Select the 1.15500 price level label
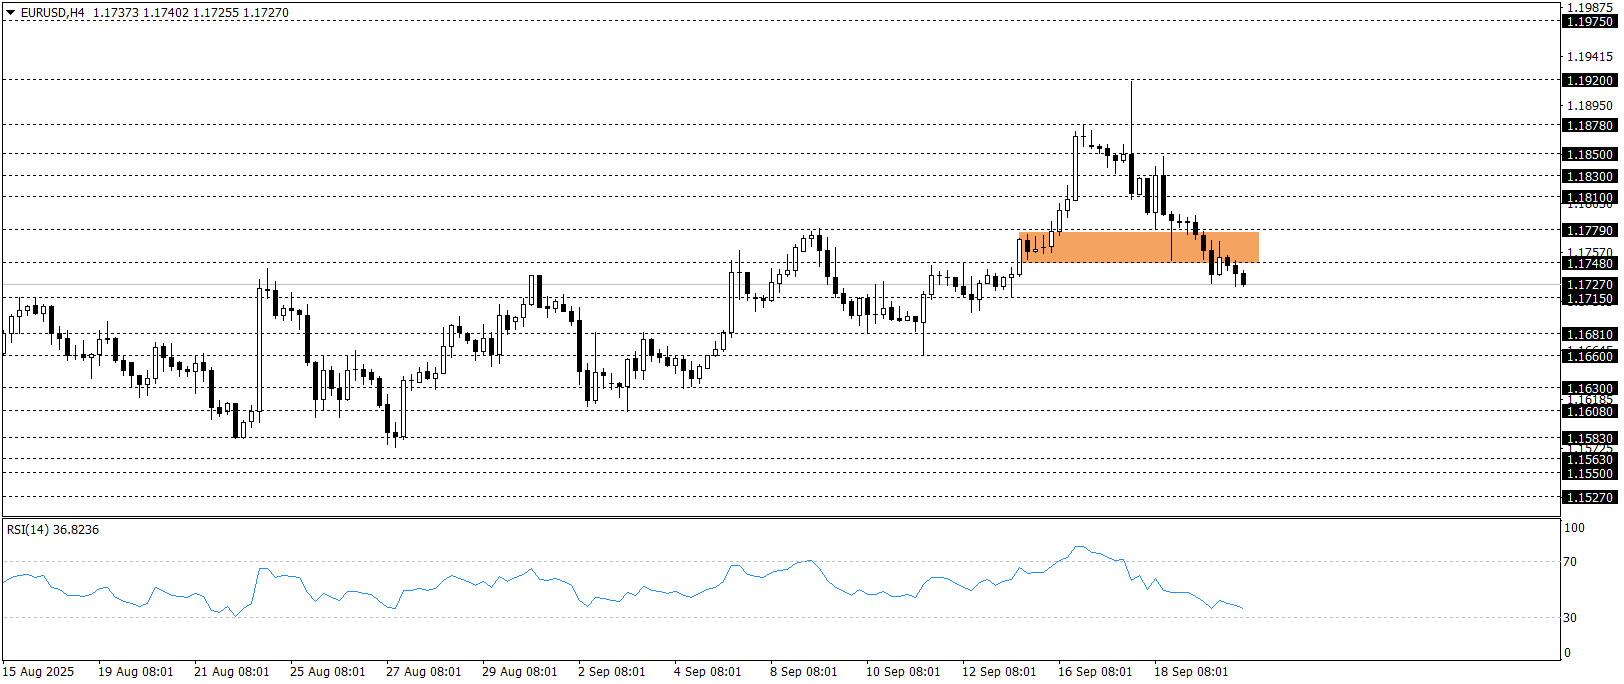Screen dimensions: 1624x684 pos(1589,473)
